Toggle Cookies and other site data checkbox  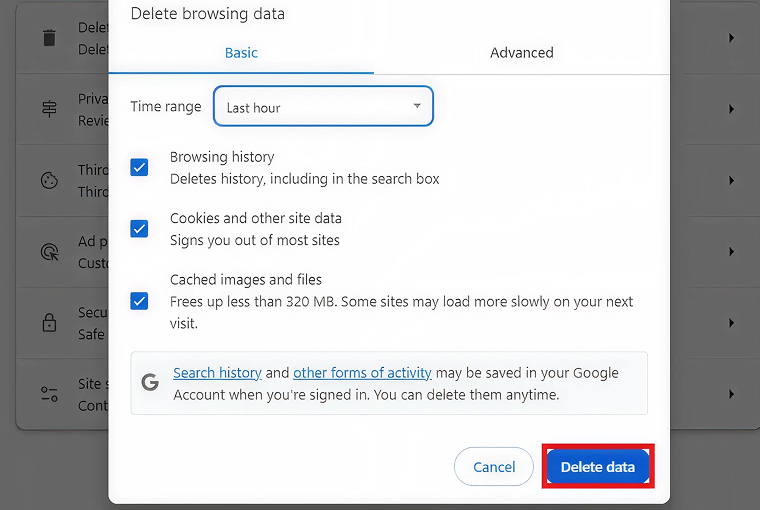[140, 229]
